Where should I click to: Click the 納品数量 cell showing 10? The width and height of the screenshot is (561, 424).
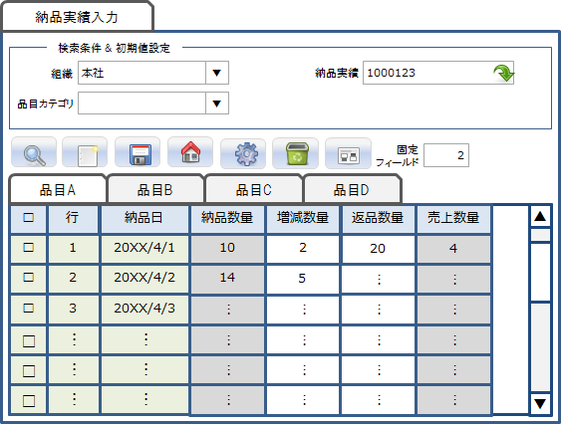[227, 249]
